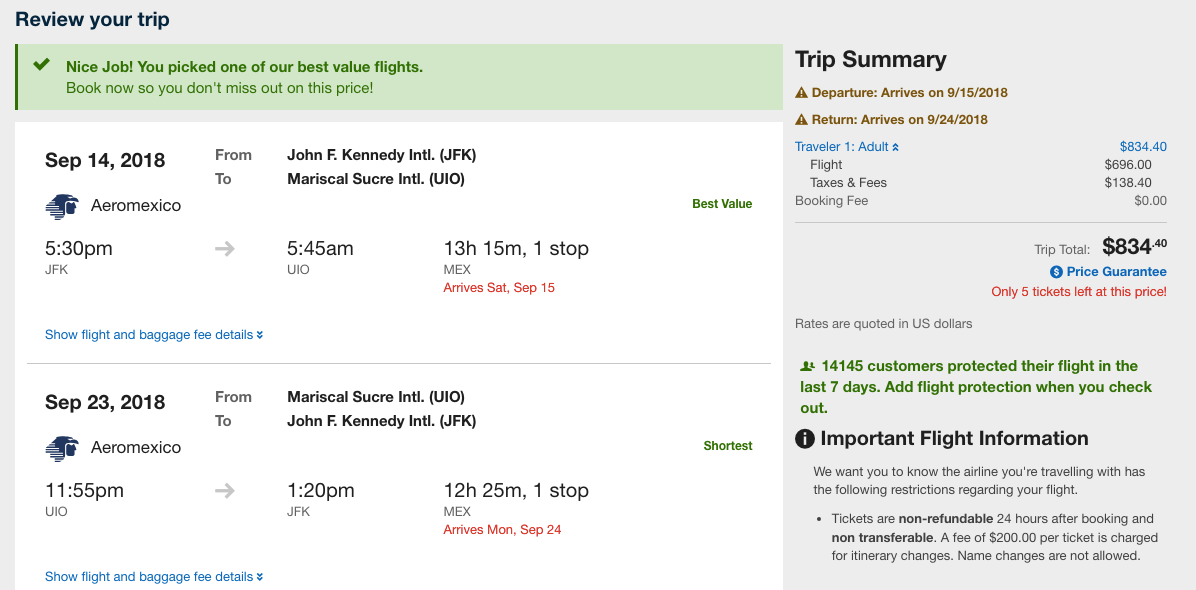This screenshot has height=590, width=1196.
Task: Click the warning icon beside Return arrival notice
Action: [801, 120]
